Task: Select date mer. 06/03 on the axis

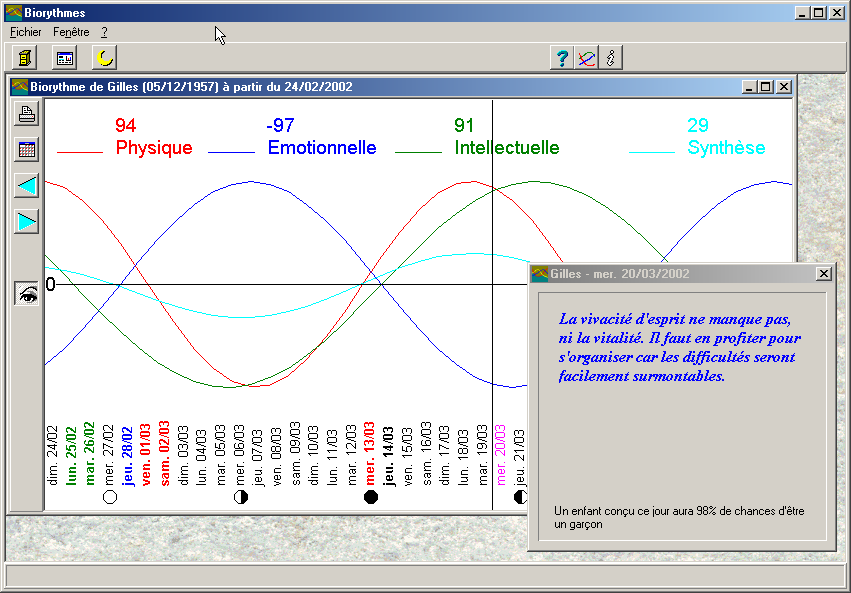Action: (240, 455)
